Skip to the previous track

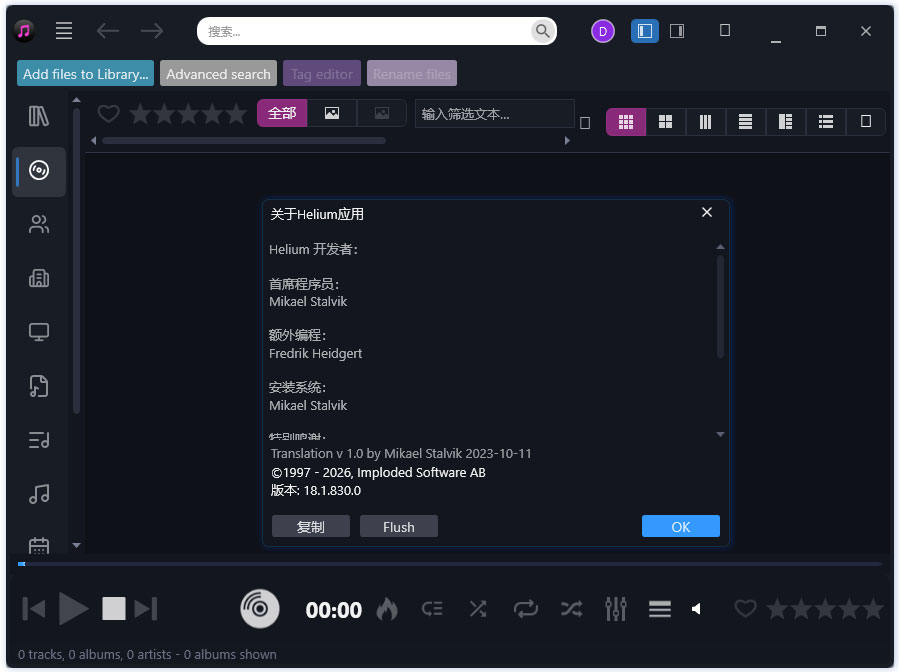click(34, 609)
